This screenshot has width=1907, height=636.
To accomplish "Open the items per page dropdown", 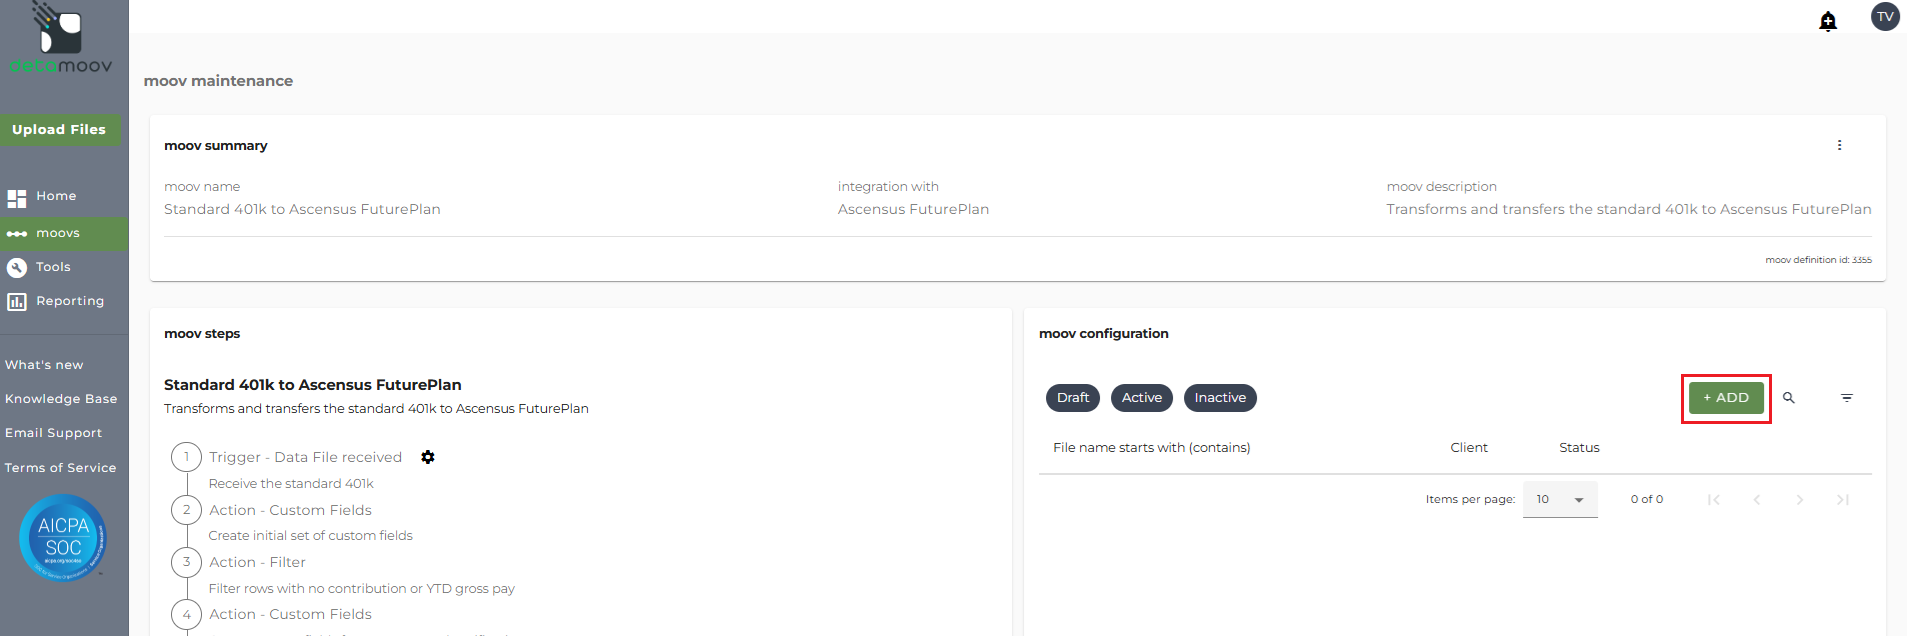I will click(x=1560, y=499).
